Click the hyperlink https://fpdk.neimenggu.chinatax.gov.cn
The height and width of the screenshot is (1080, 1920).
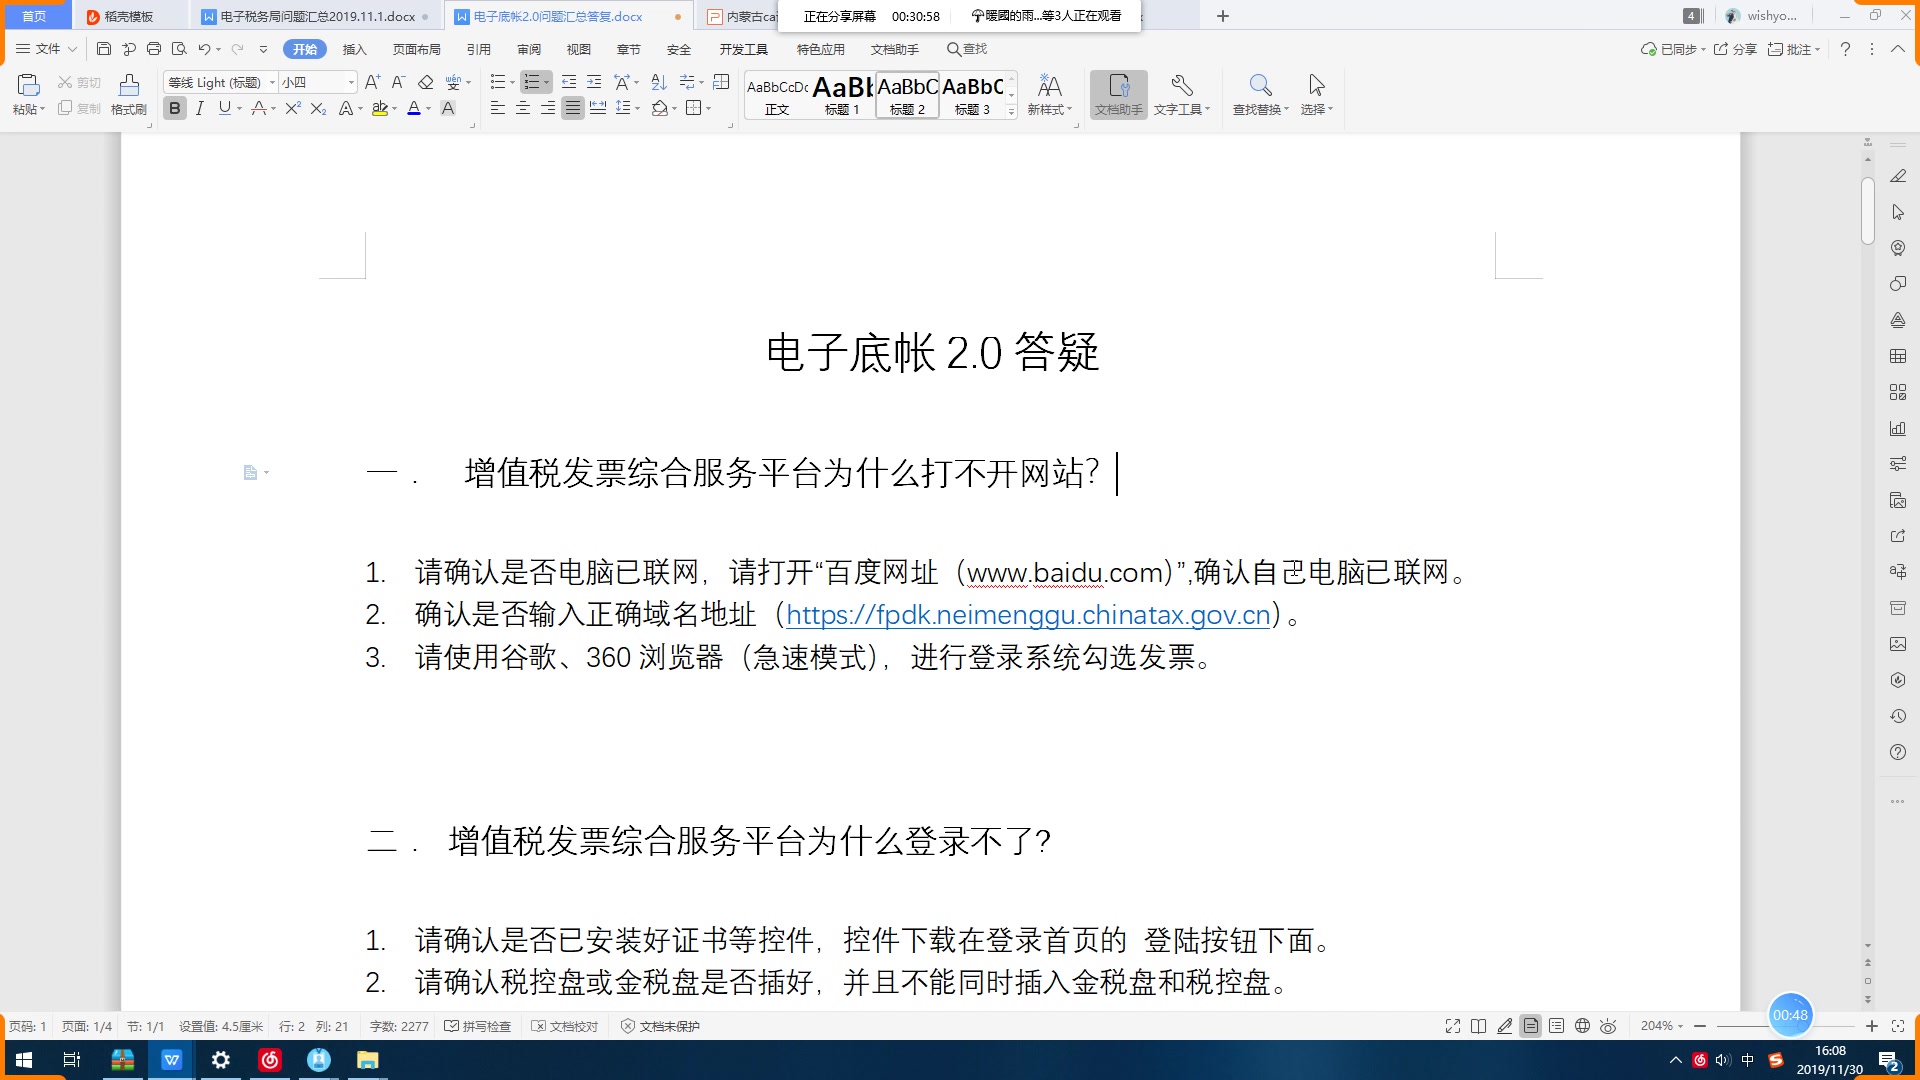pos(1029,615)
